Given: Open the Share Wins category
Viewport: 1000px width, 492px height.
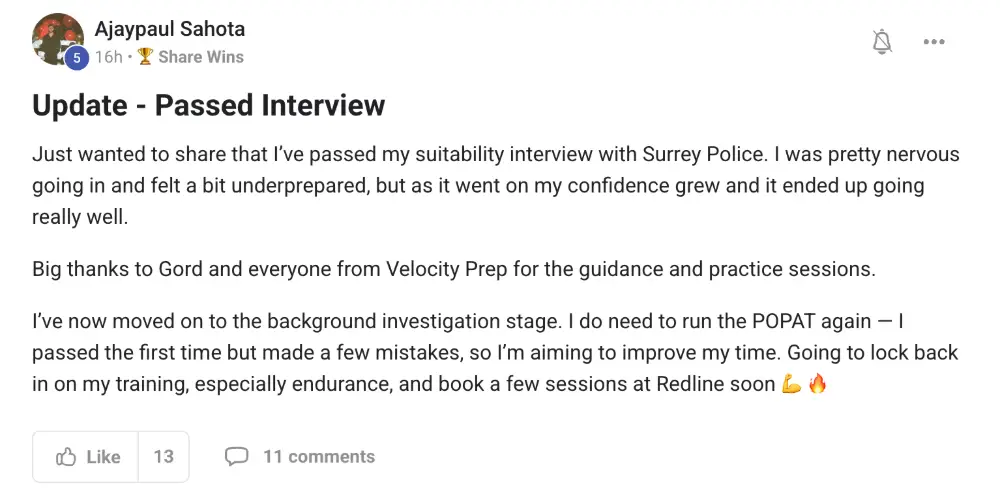Looking at the screenshot, I should [201, 57].
